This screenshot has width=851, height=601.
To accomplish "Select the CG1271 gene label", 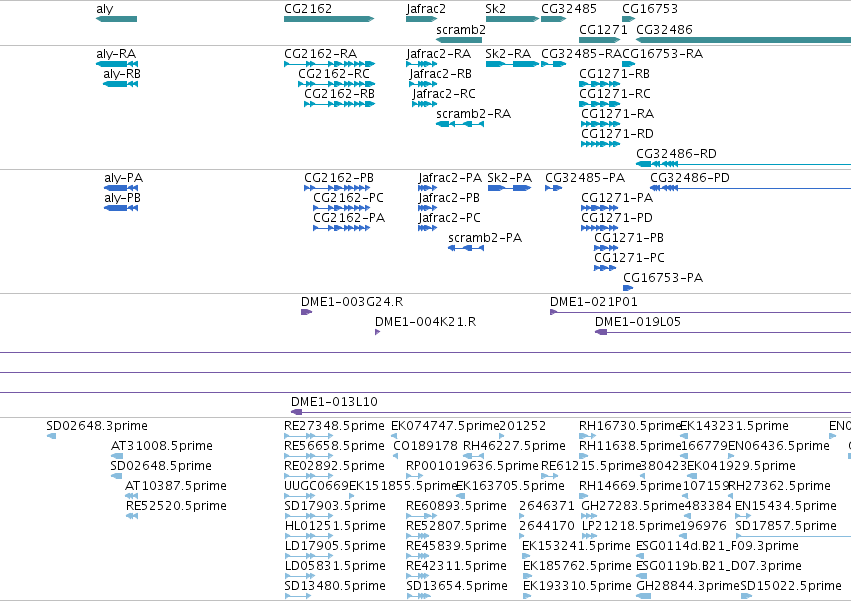I will click(603, 30).
